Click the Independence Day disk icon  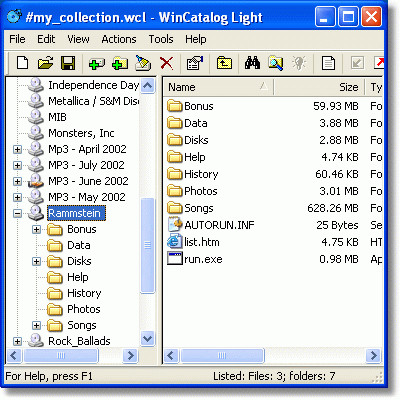36,85
